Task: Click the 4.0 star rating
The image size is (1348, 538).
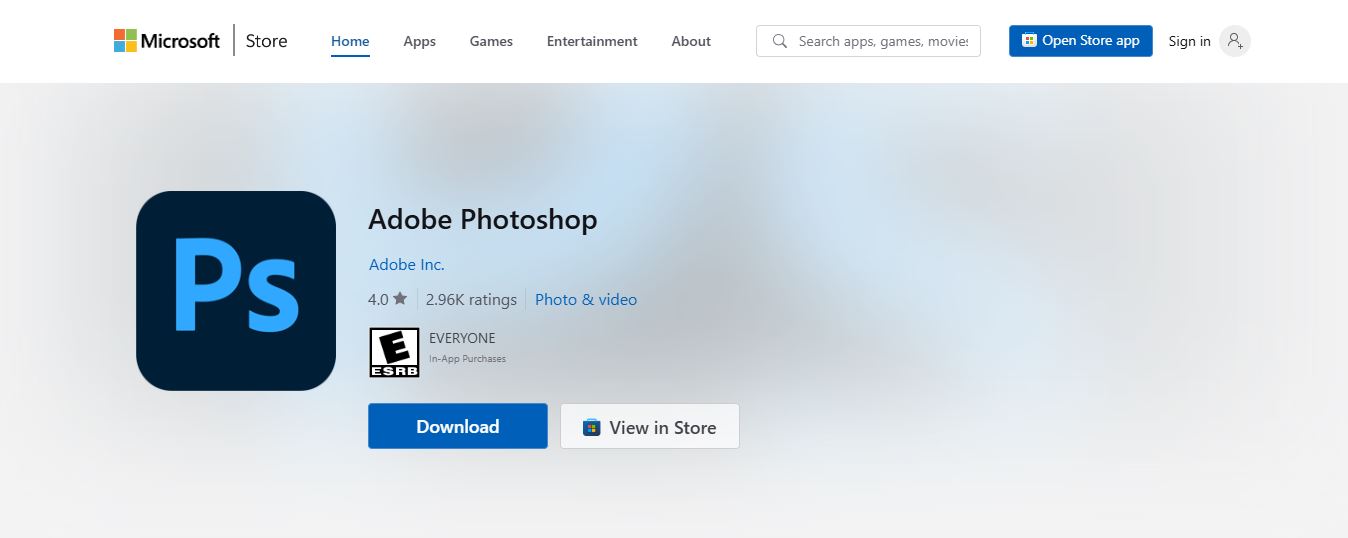Action: pyautogui.click(x=388, y=299)
